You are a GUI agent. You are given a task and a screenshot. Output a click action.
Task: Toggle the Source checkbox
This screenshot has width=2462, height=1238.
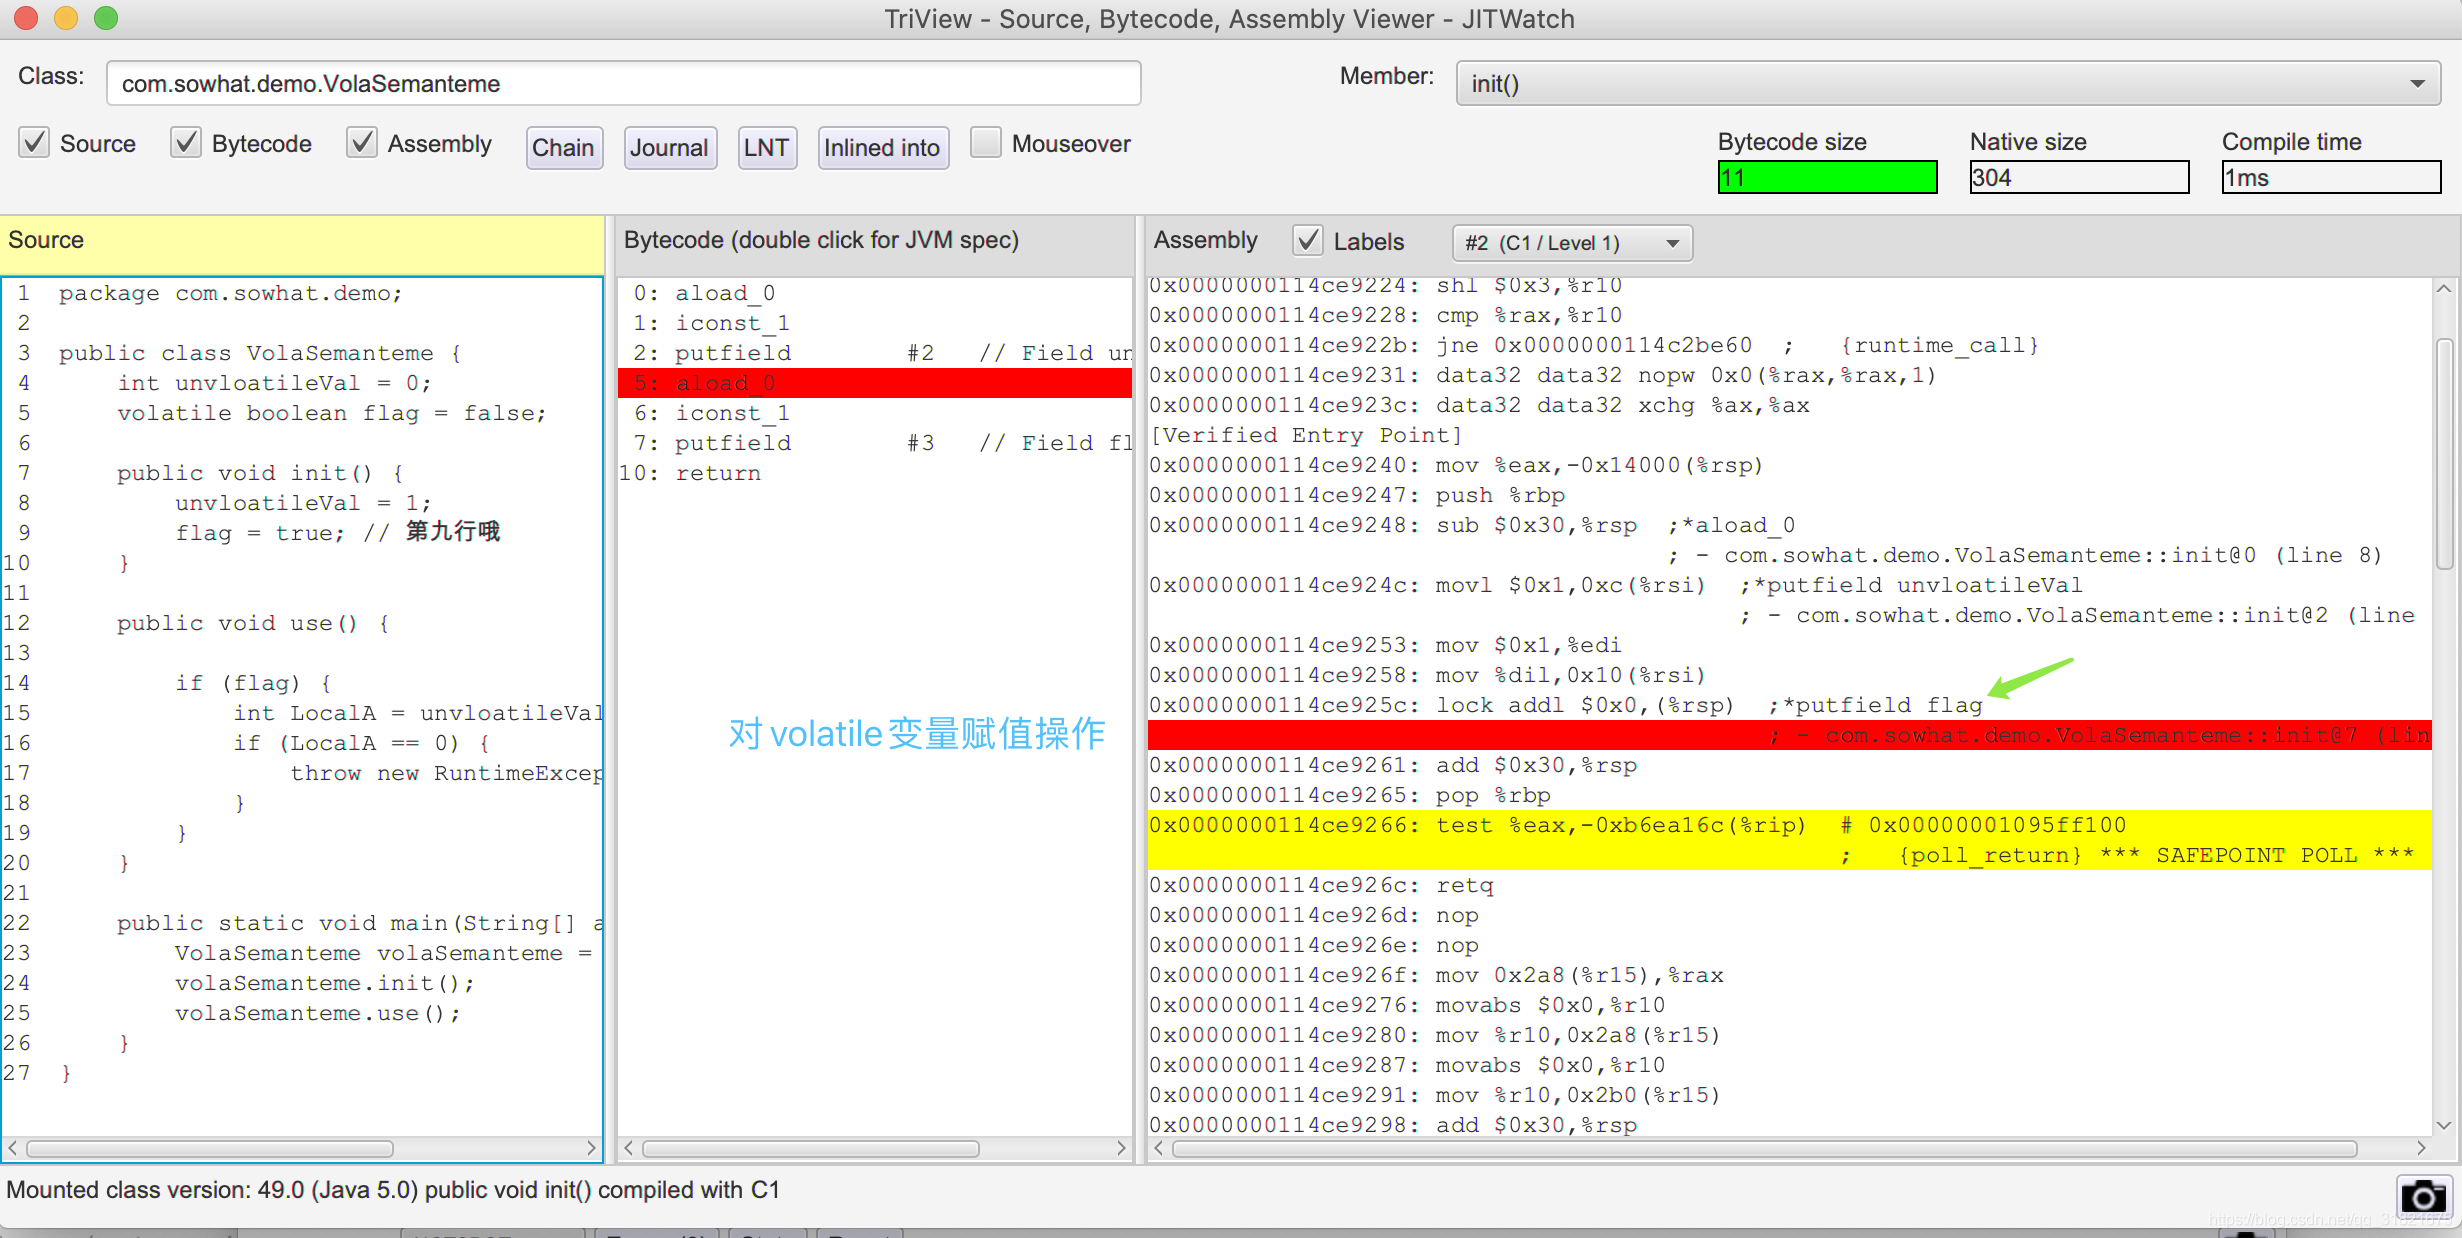(x=34, y=143)
